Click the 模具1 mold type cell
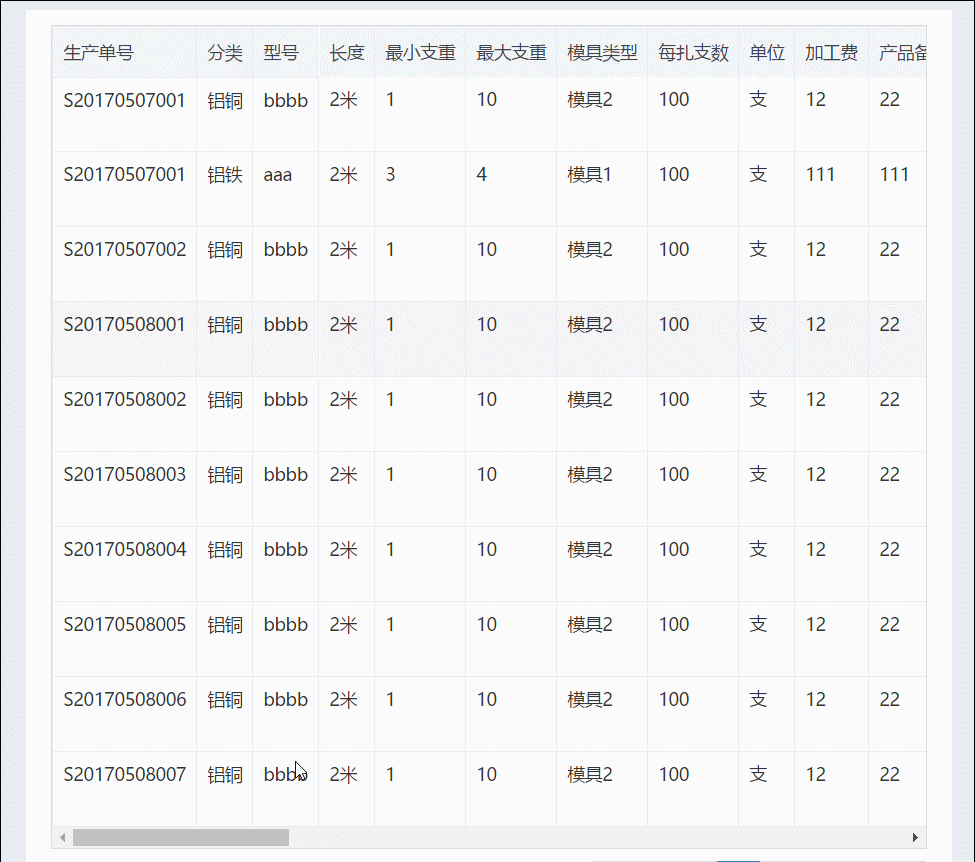The image size is (975, 862). (x=589, y=175)
